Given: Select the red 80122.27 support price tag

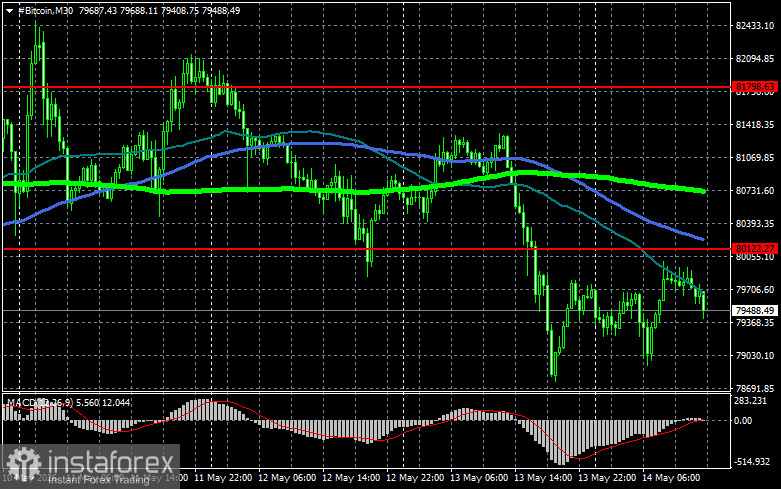Looking at the screenshot, I should (x=755, y=248).
